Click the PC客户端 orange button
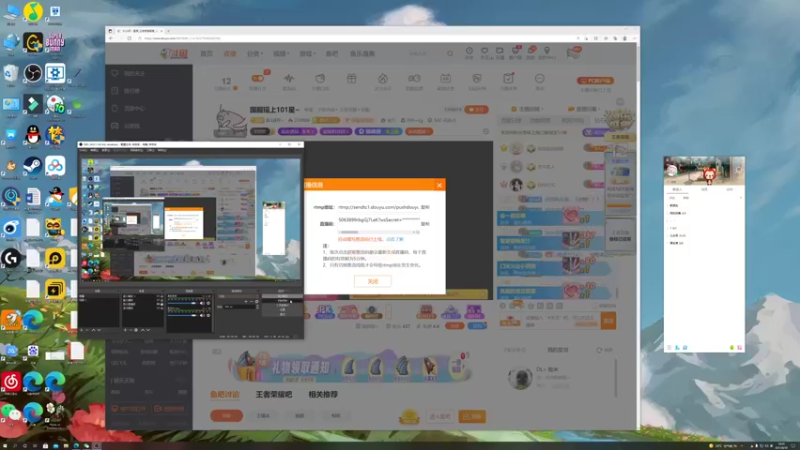 click(595, 81)
